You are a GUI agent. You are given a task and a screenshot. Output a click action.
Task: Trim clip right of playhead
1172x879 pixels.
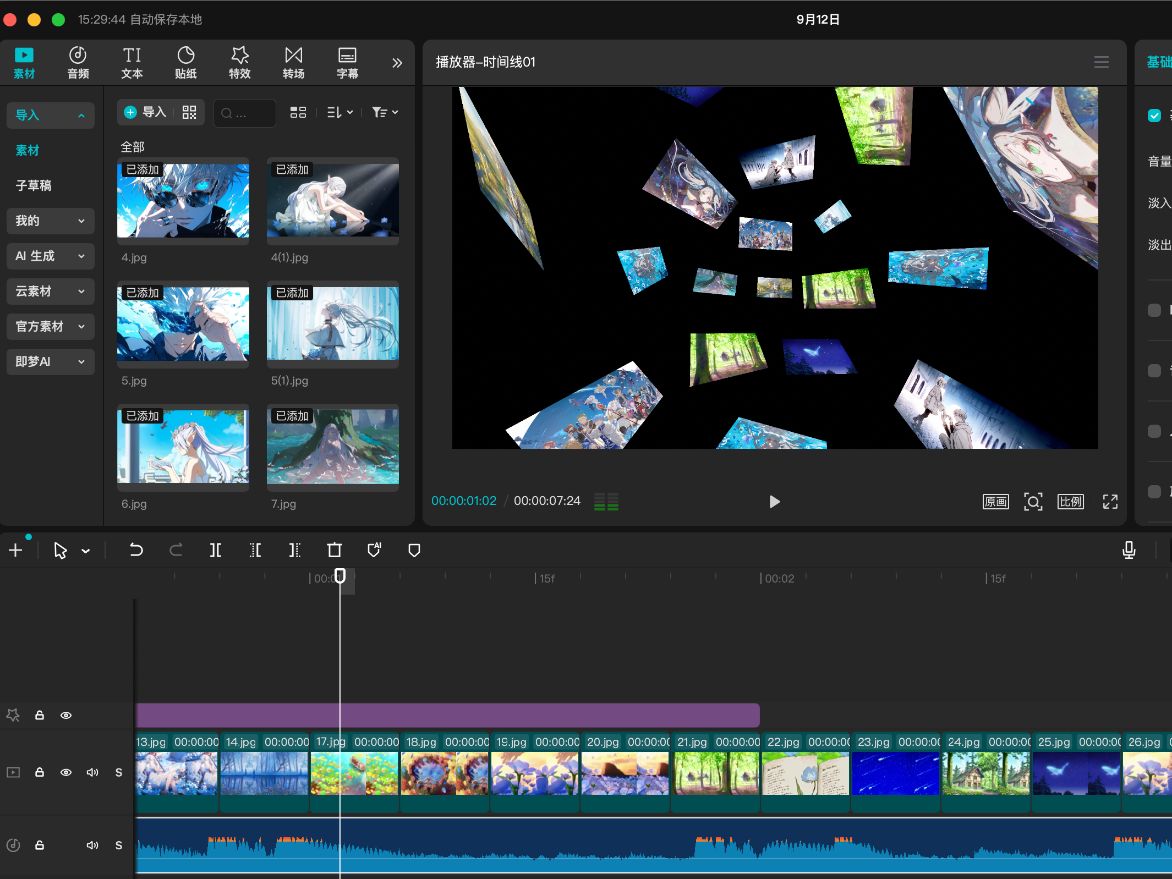tap(294, 550)
